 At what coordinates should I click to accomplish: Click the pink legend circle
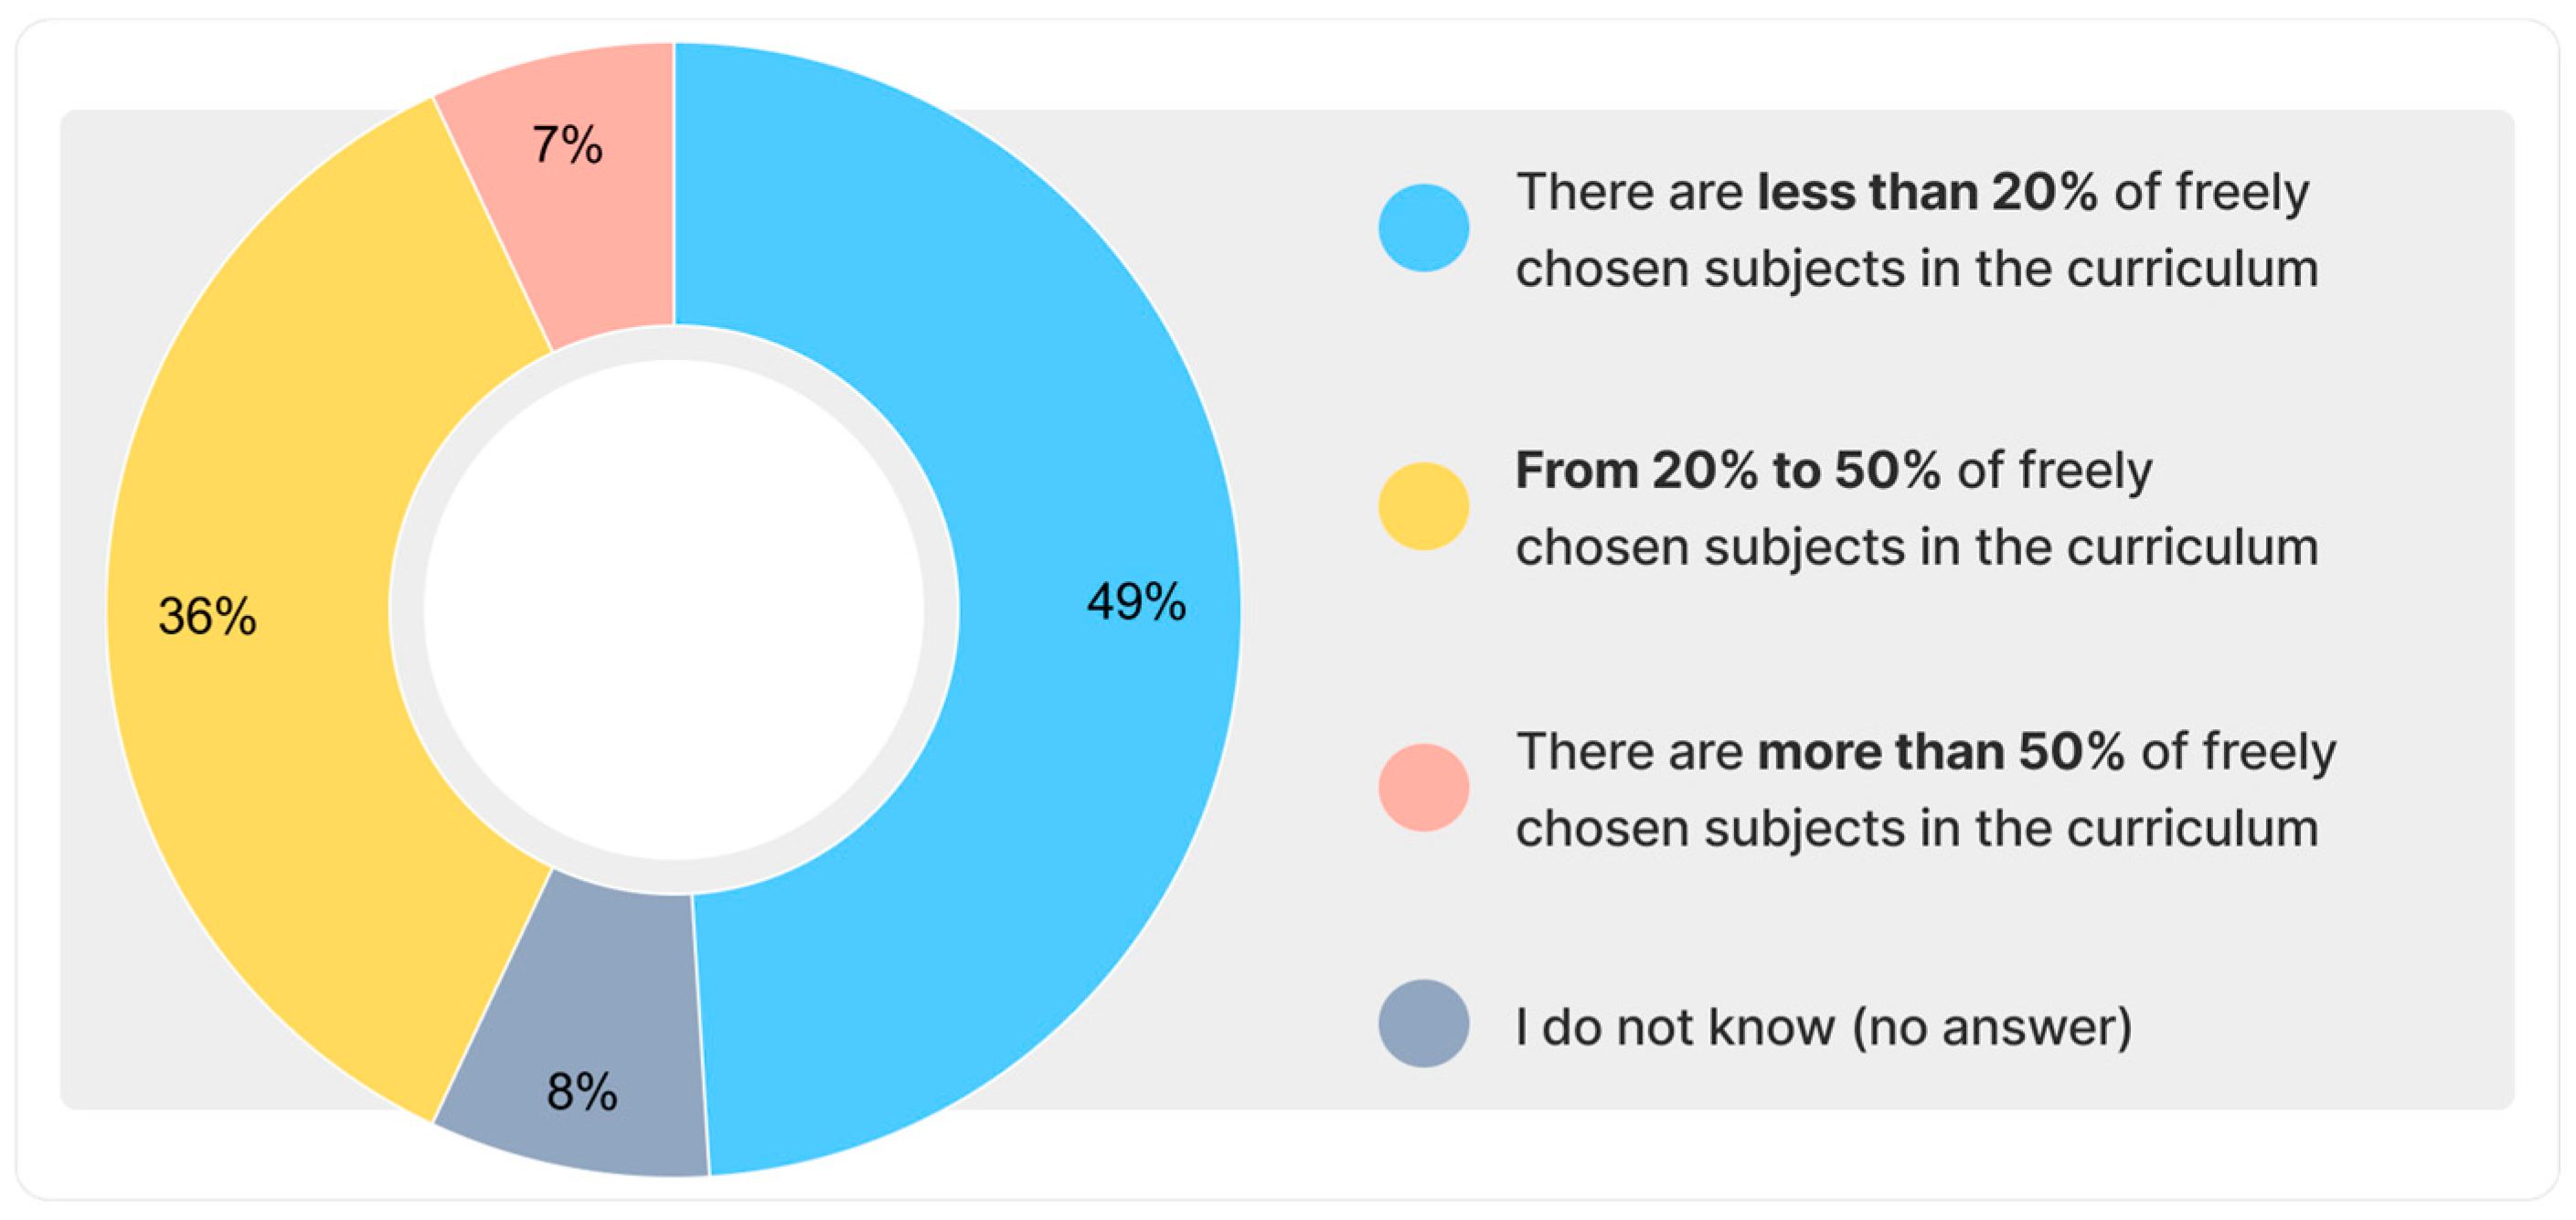pyautogui.click(x=1423, y=787)
